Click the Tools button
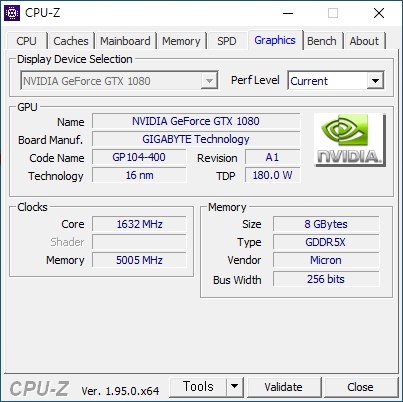Screen dimensions: 403x402 (x=198, y=387)
